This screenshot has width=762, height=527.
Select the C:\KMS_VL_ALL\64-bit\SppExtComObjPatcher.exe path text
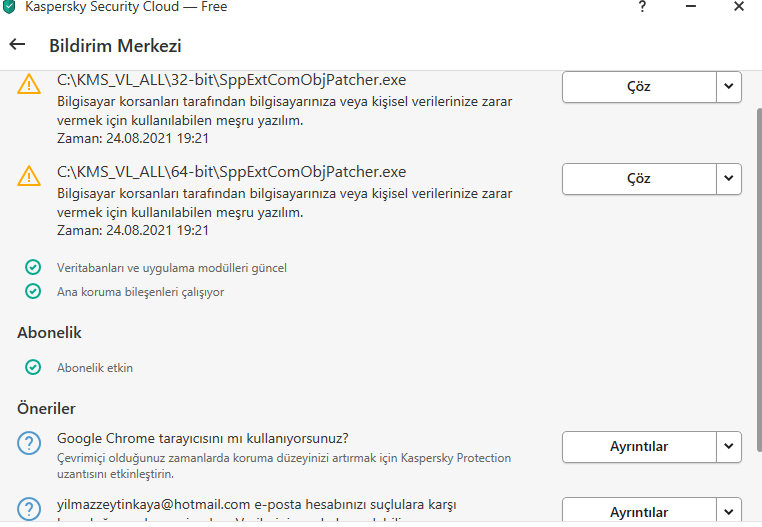point(231,172)
